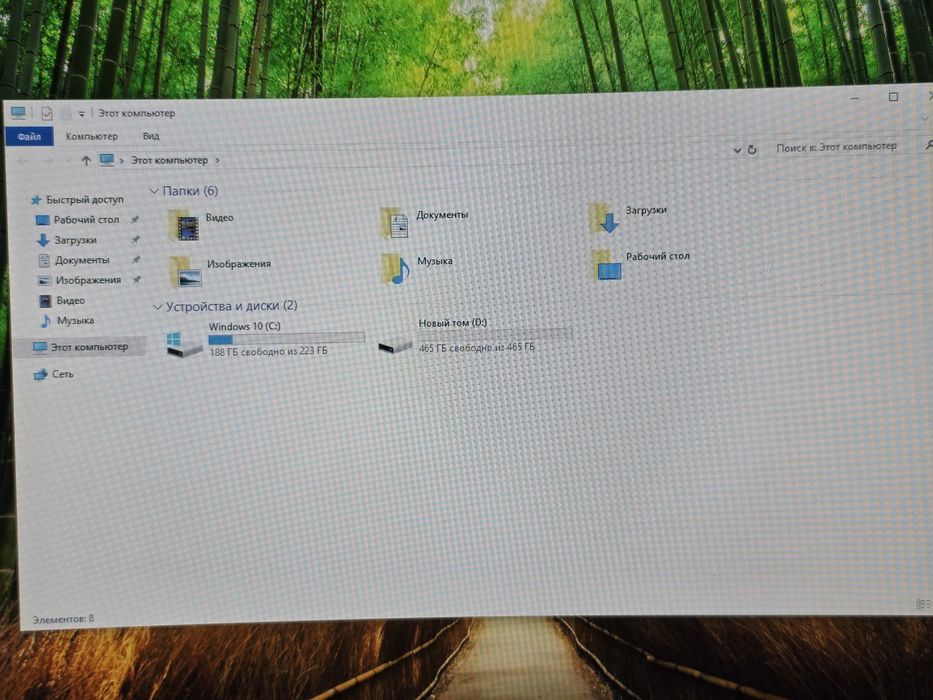Click the search magnifier icon
Viewport: 933px width, 700px height.
[x=928, y=145]
